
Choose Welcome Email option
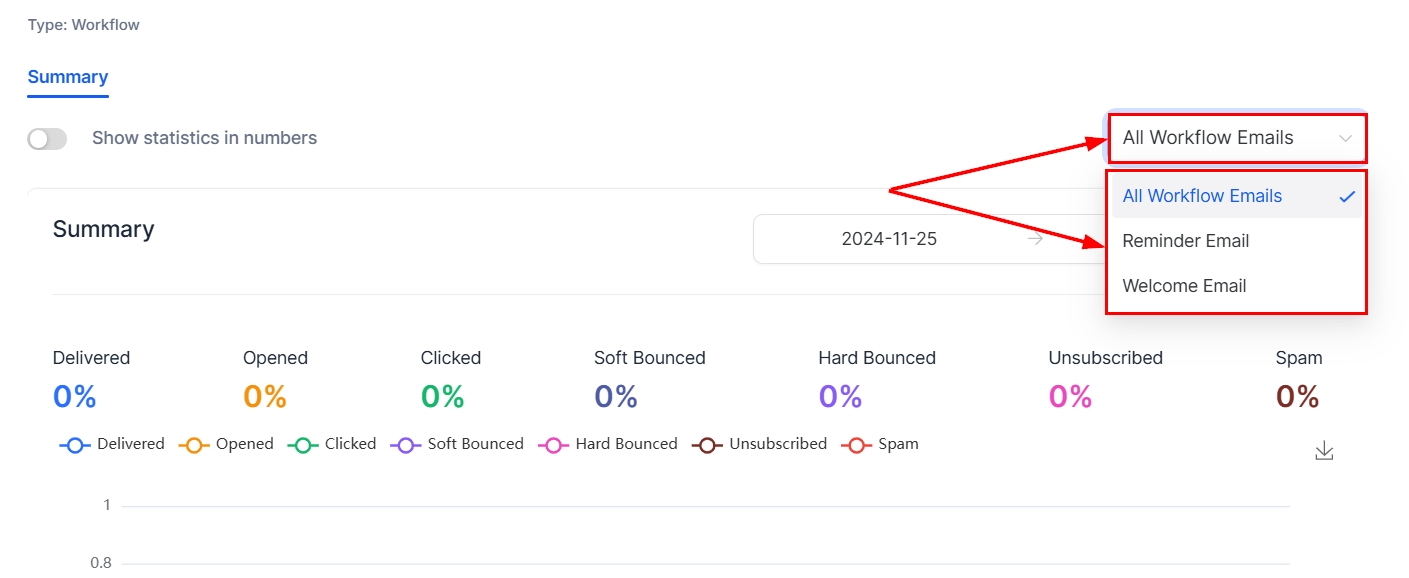1184,286
